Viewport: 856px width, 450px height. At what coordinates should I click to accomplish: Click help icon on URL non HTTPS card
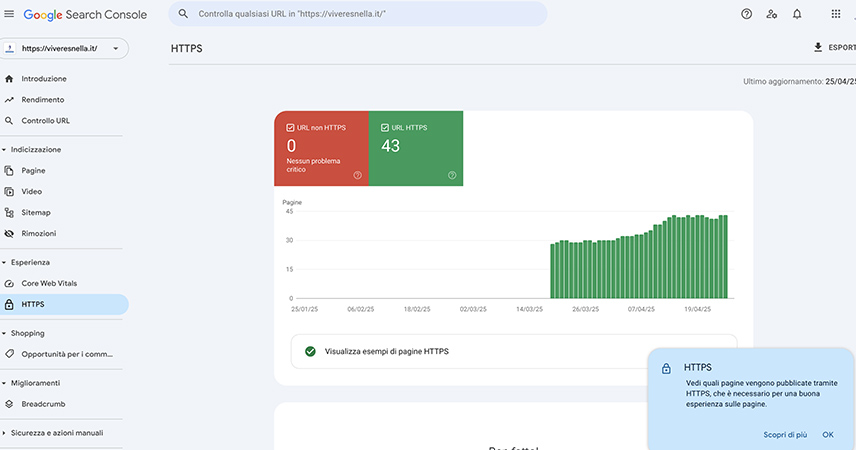[x=357, y=175]
